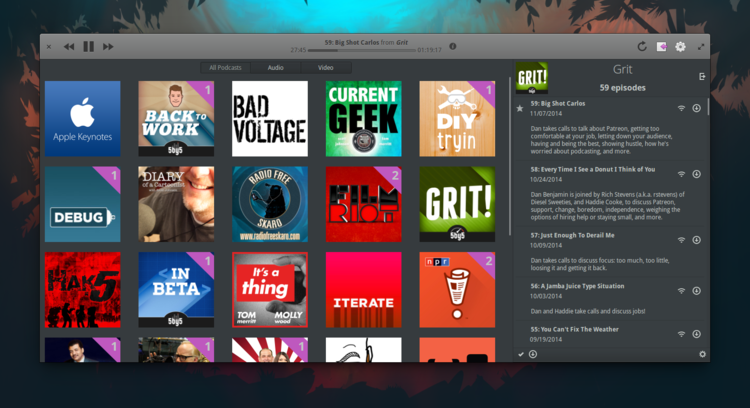
Task: Click the rewind button in the toolbar
Action: 69,46
